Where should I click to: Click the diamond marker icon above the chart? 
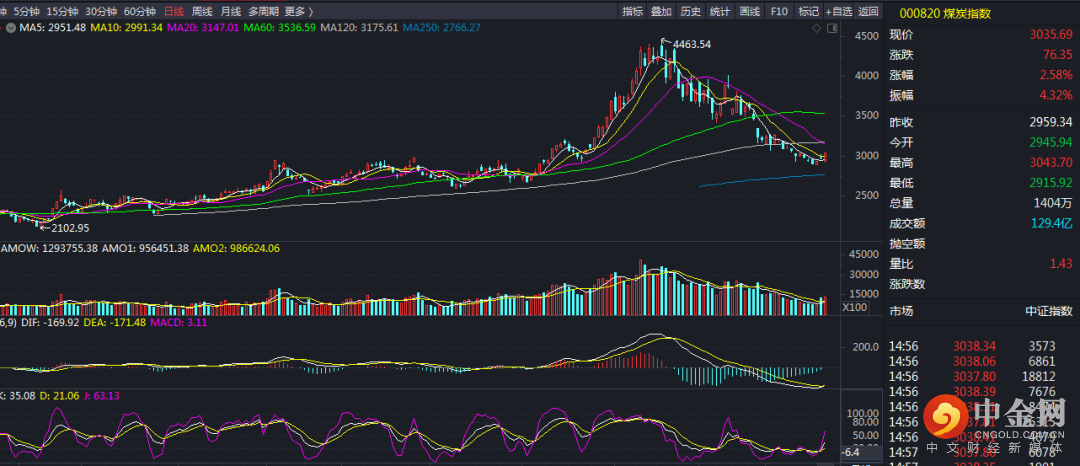[815, 29]
